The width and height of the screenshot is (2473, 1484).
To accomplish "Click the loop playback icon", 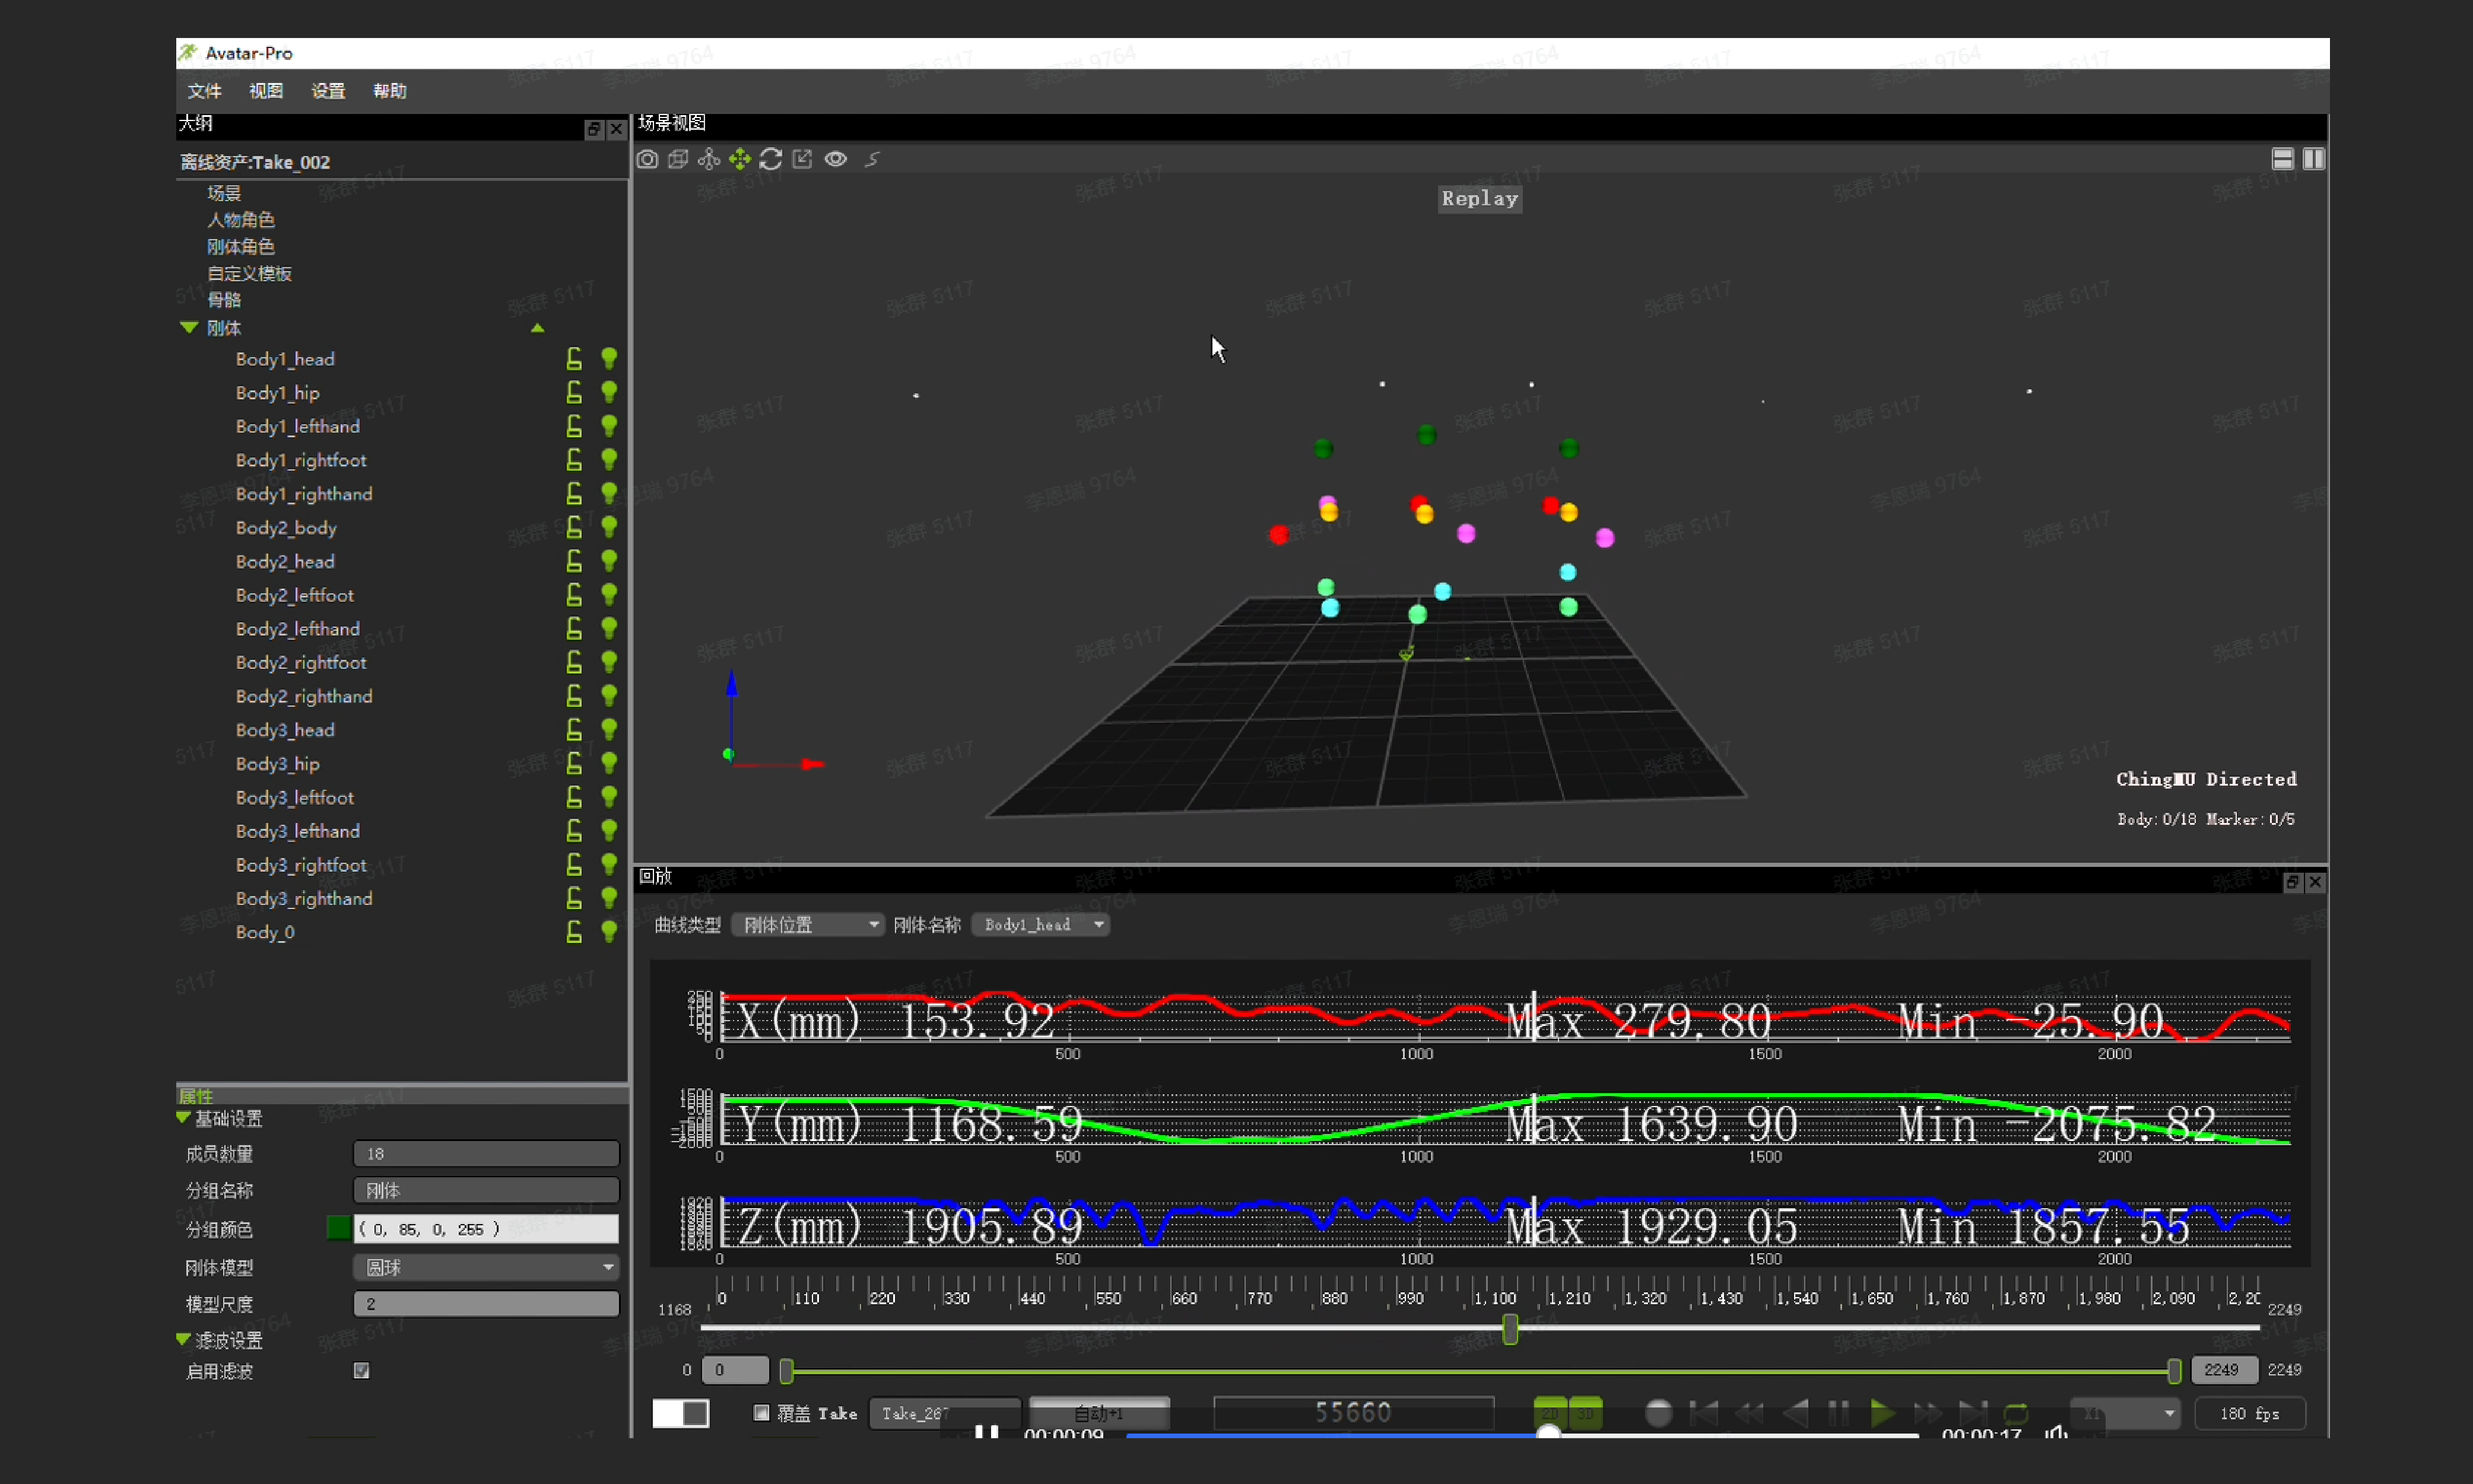I will (2016, 1413).
